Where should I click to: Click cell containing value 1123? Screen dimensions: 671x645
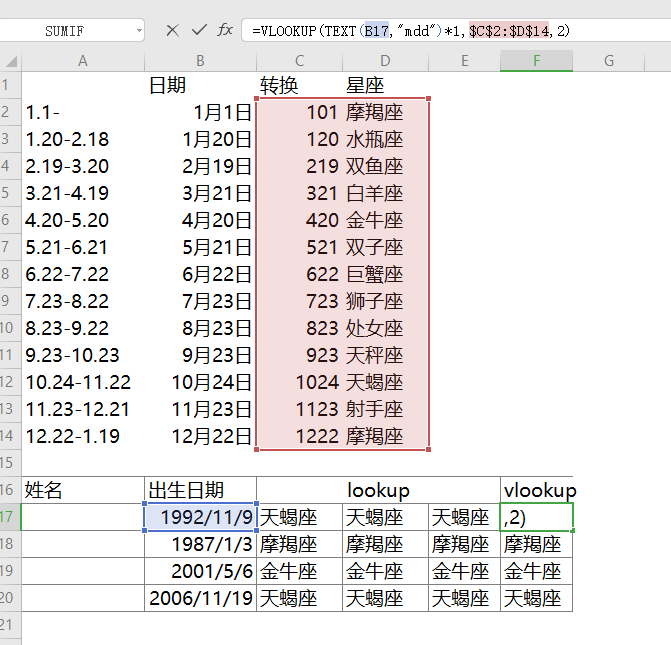click(300, 409)
